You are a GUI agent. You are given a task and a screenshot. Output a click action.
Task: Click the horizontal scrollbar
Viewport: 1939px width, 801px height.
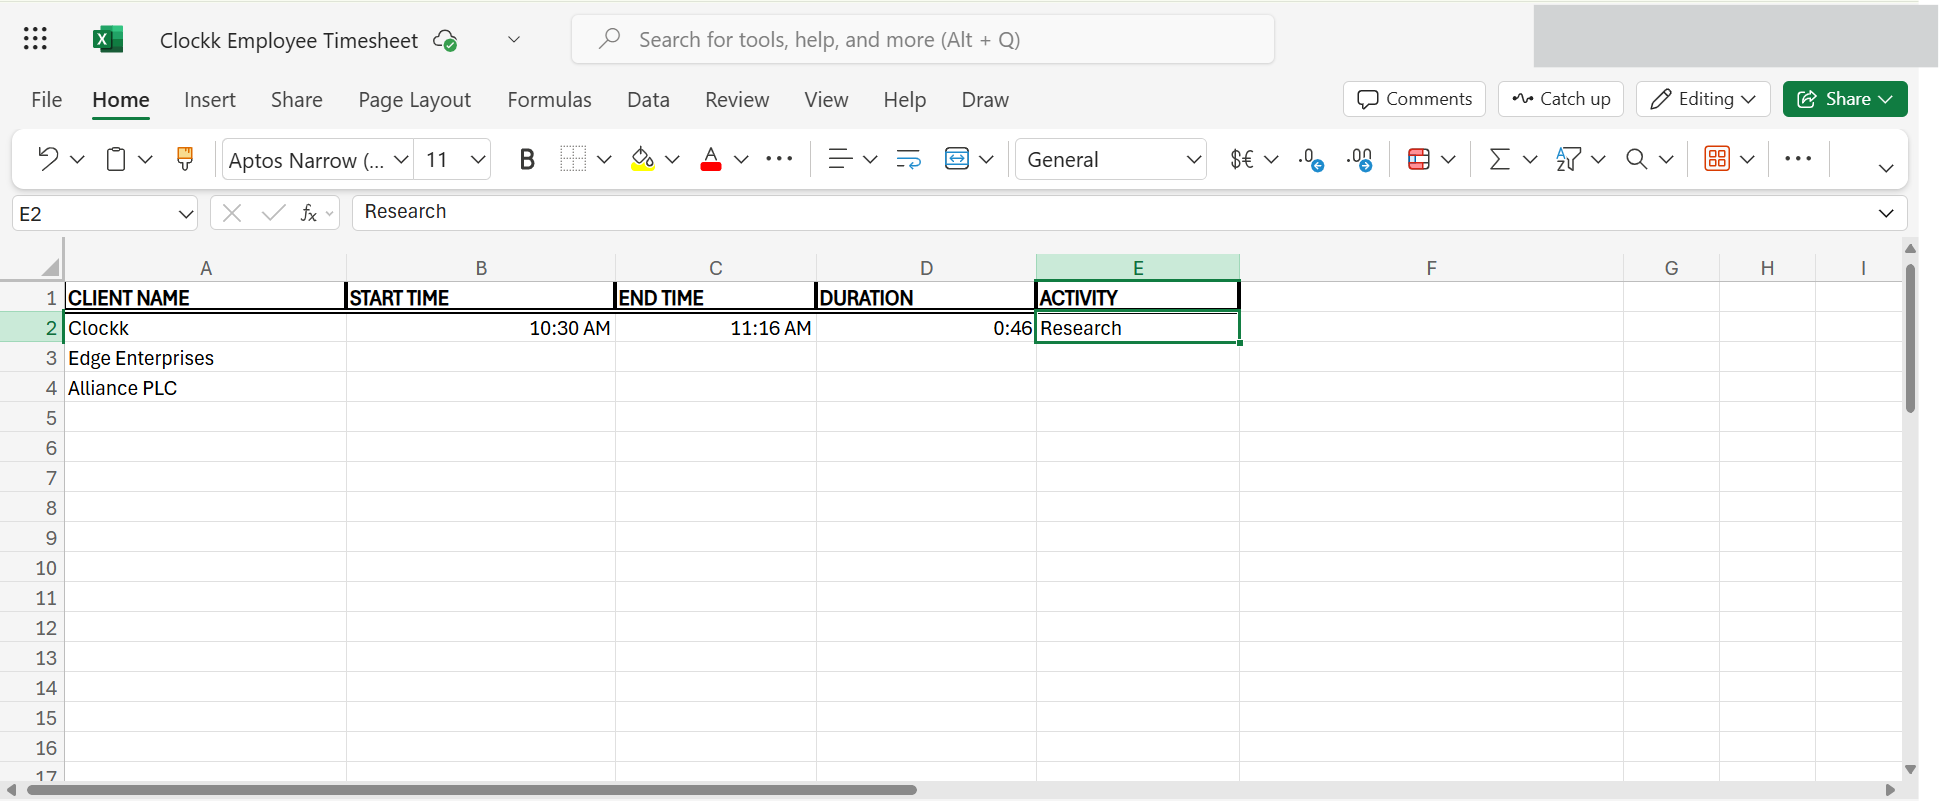[472, 790]
